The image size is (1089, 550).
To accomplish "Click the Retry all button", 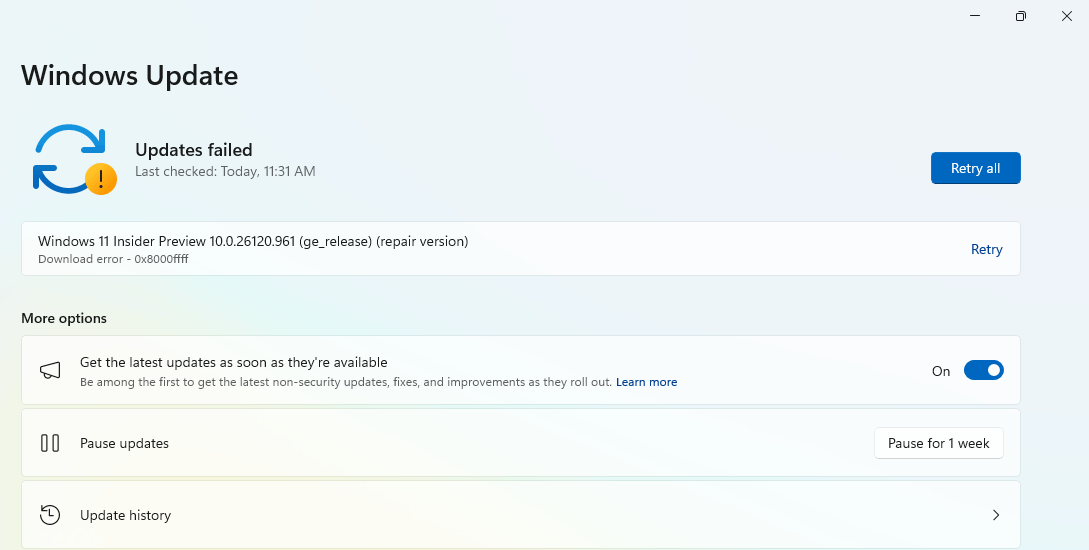I will (975, 168).
